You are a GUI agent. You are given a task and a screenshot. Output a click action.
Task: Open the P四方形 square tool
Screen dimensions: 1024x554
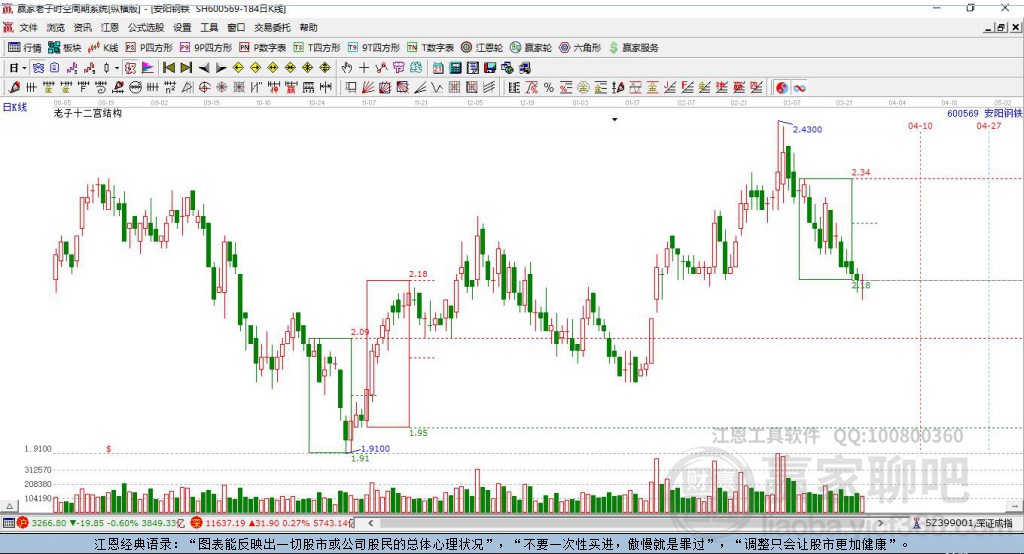pos(149,48)
